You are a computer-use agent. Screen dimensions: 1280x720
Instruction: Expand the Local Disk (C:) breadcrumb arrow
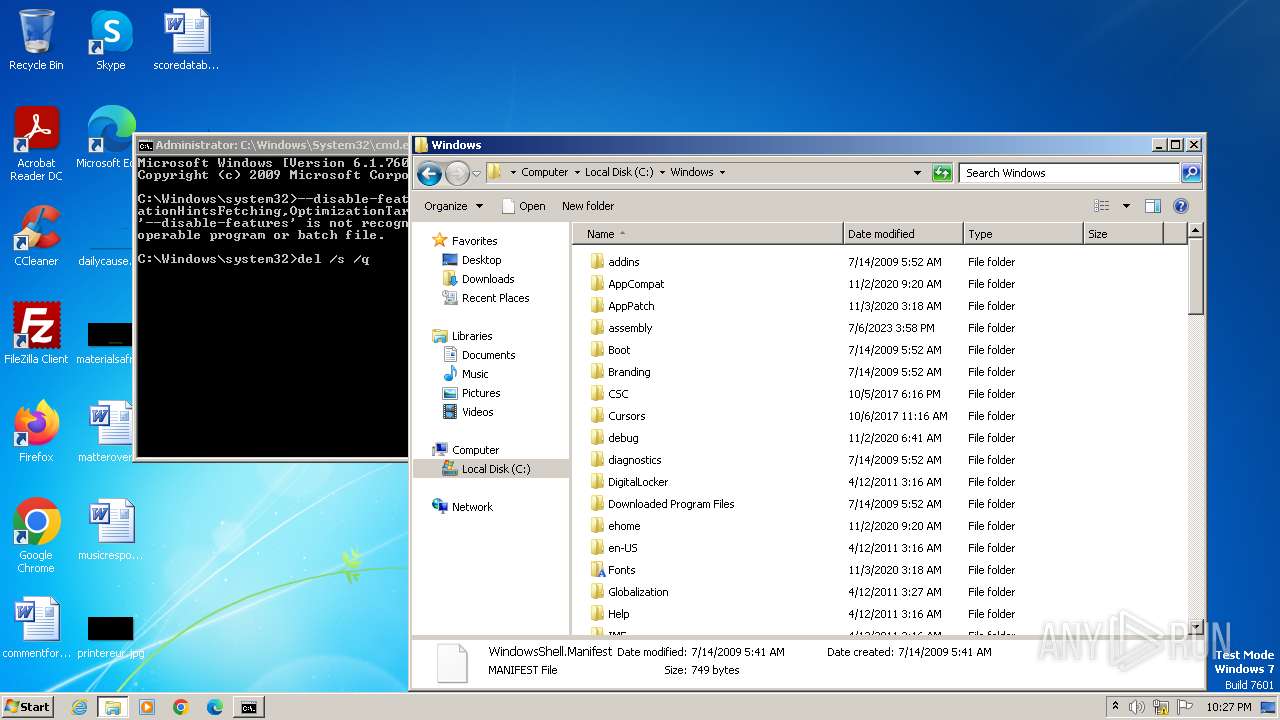click(x=662, y=172)
